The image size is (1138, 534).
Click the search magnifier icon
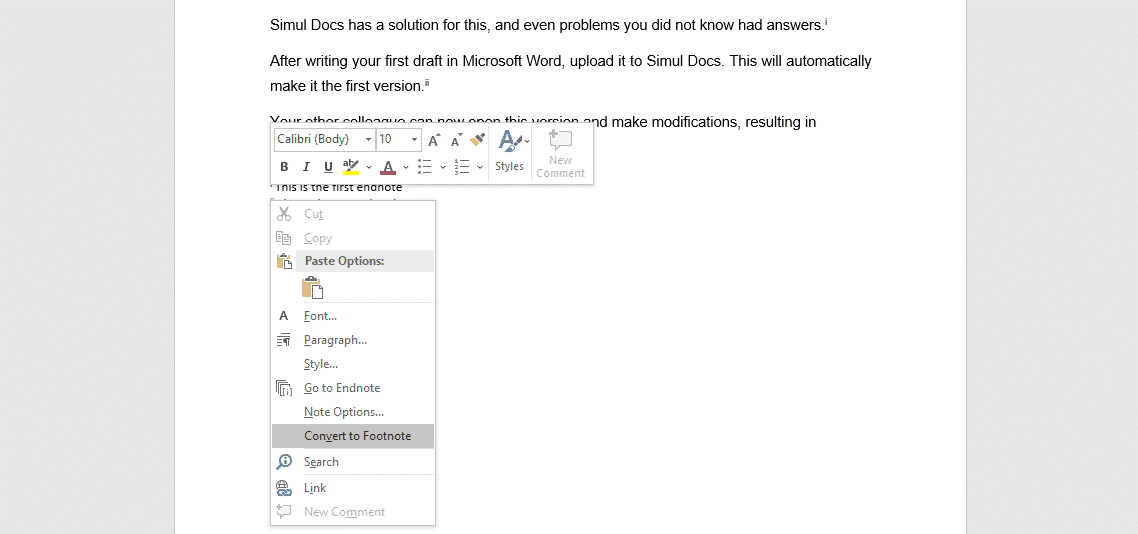(284, 462)
